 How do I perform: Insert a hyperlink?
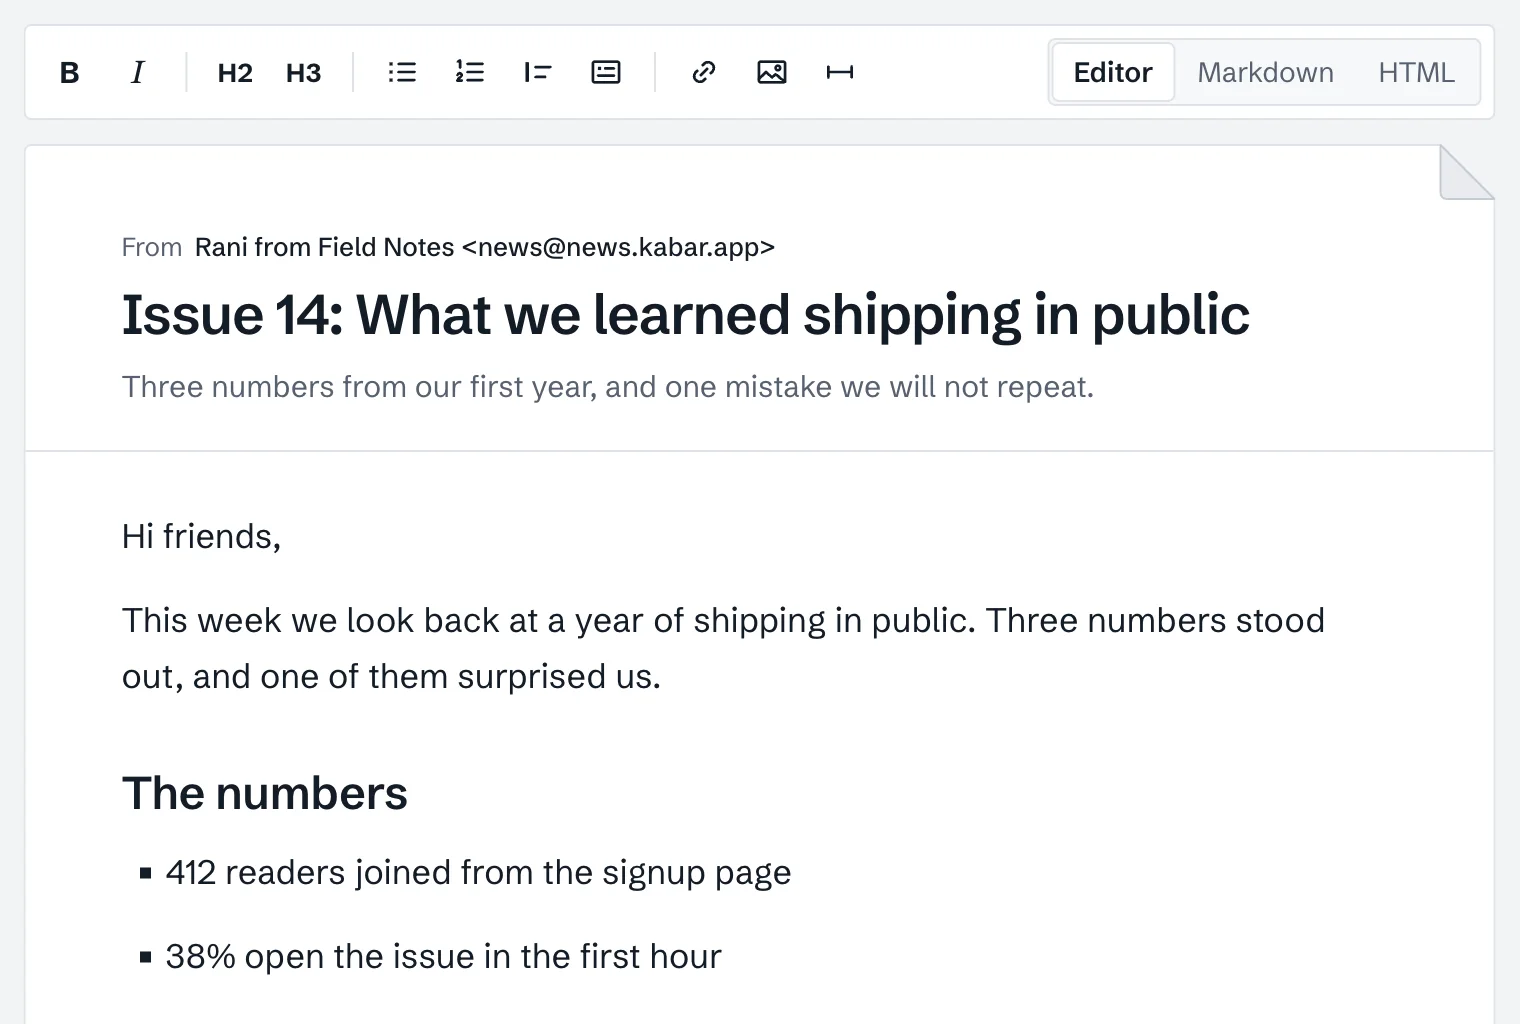click(x=704, y=72)
